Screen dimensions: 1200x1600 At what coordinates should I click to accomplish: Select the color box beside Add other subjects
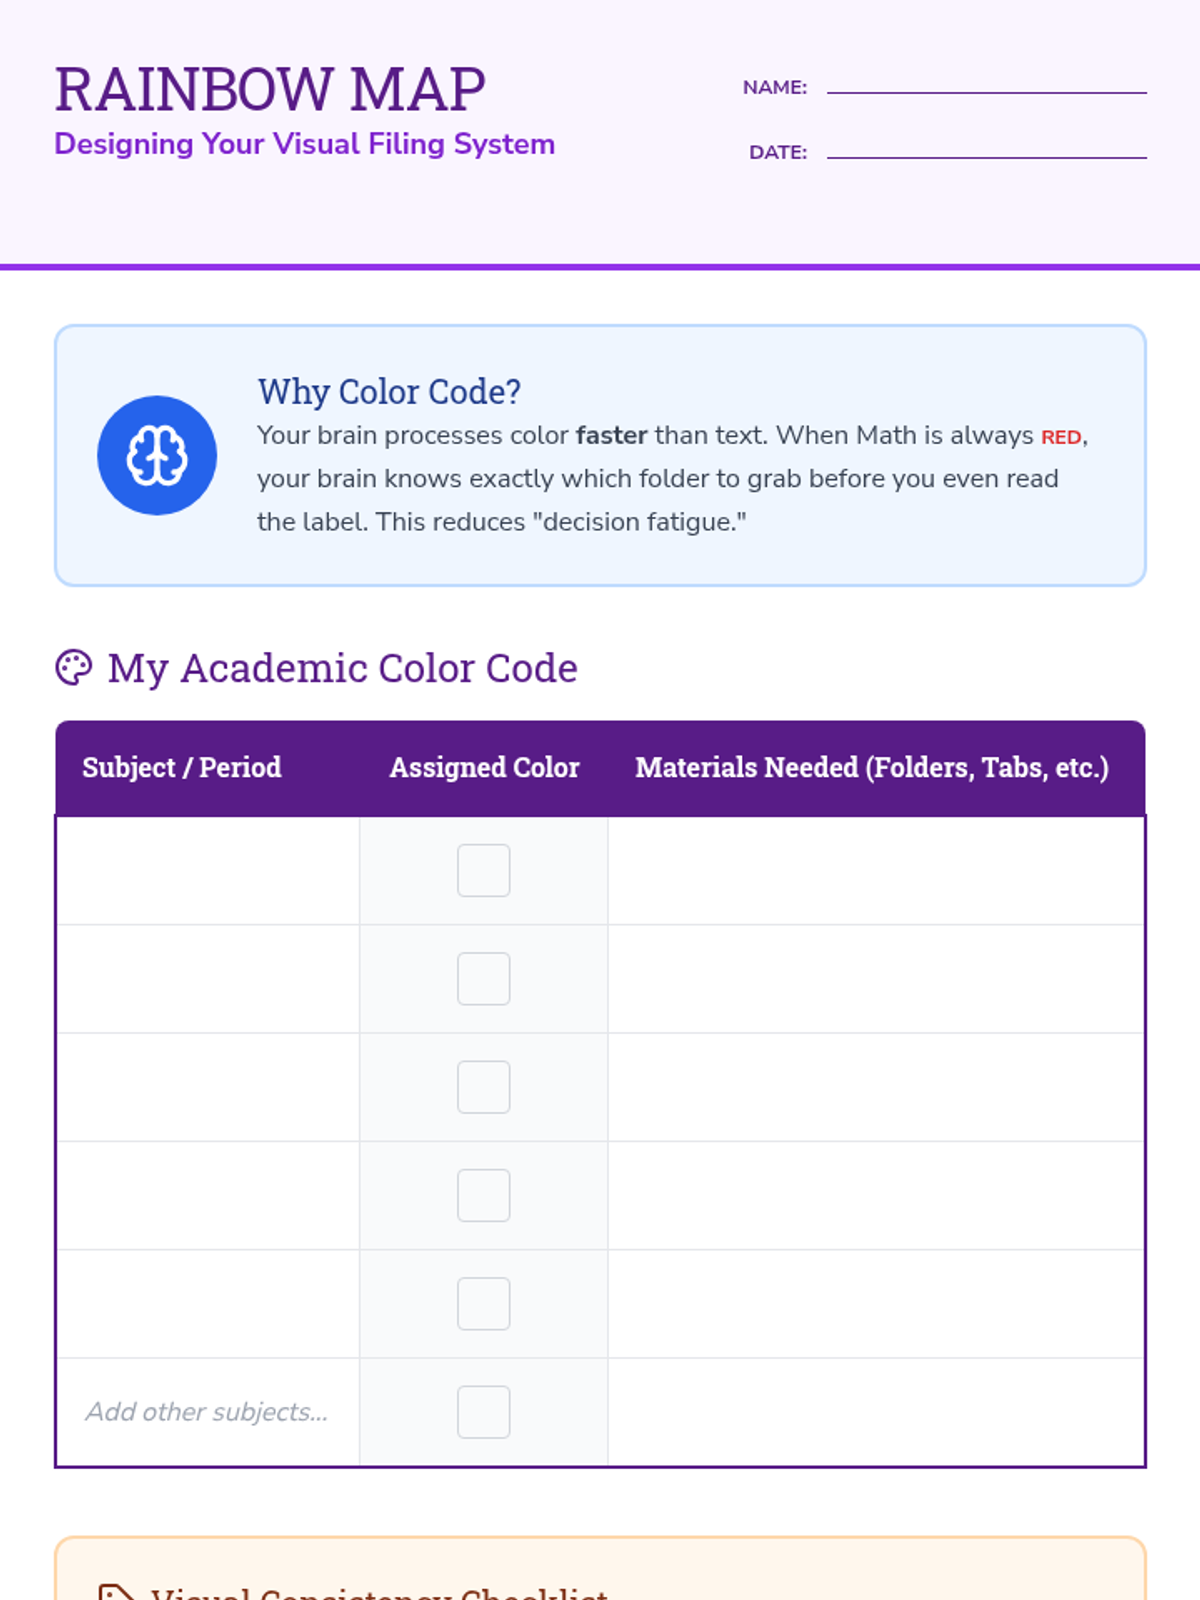(484, 1412)
